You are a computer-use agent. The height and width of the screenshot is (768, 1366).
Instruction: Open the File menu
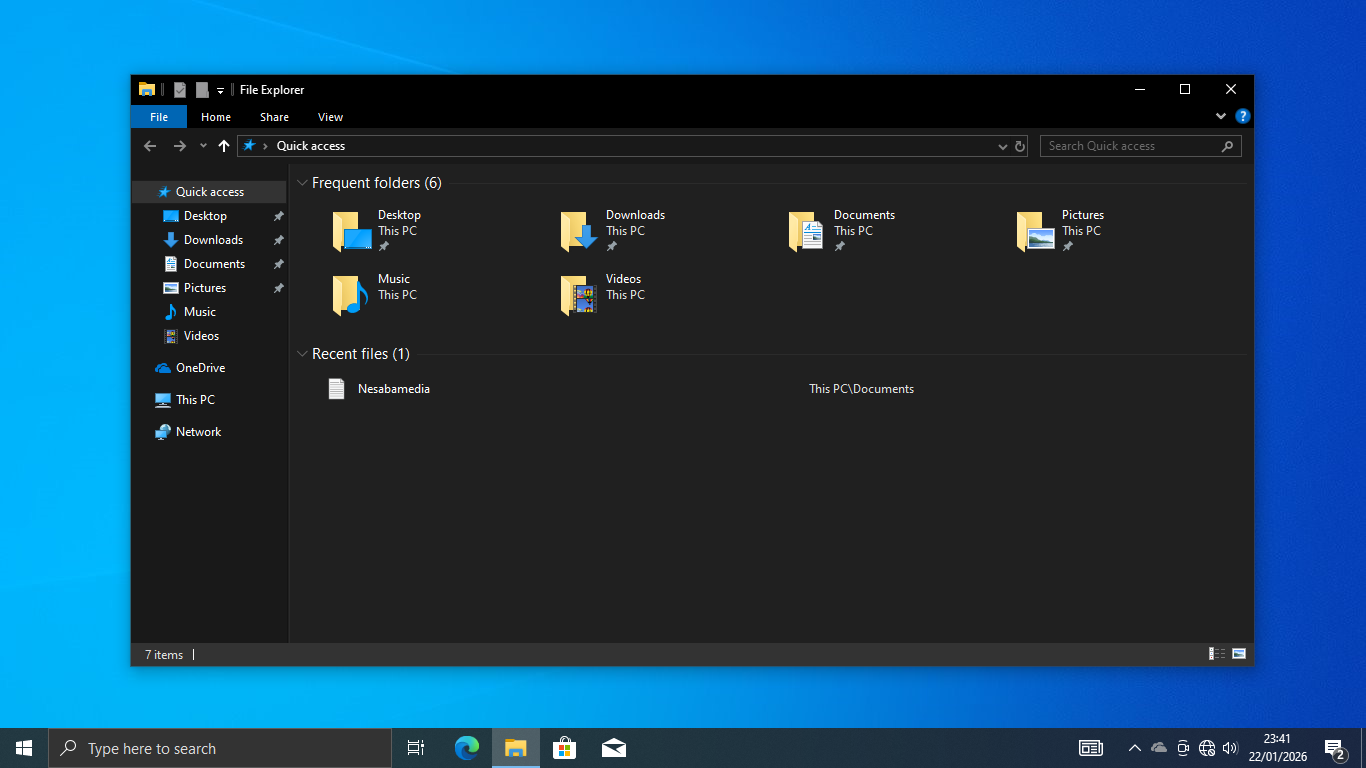(x=159, y=117)
